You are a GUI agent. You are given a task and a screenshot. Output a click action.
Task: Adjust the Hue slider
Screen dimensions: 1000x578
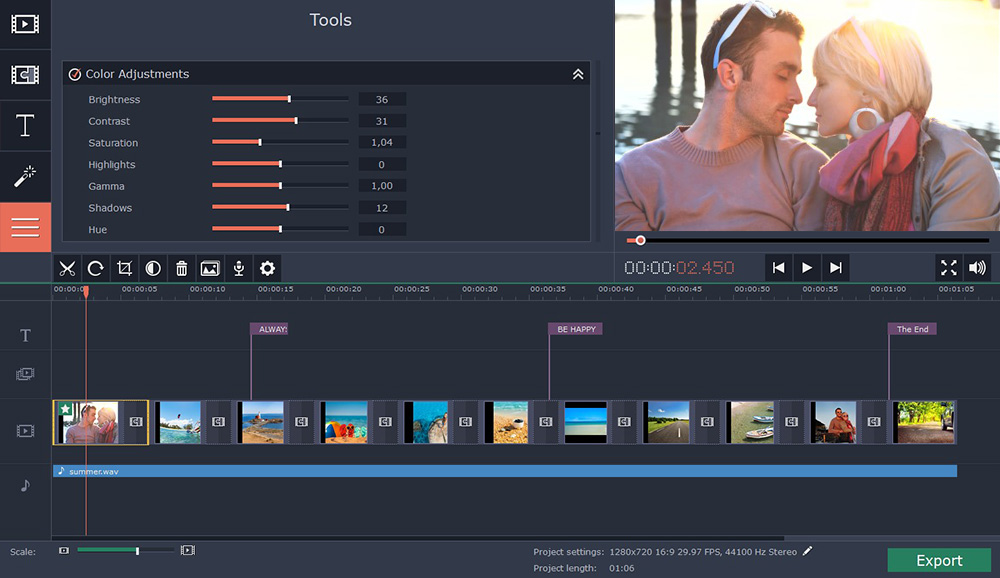(x=280, y=228)
